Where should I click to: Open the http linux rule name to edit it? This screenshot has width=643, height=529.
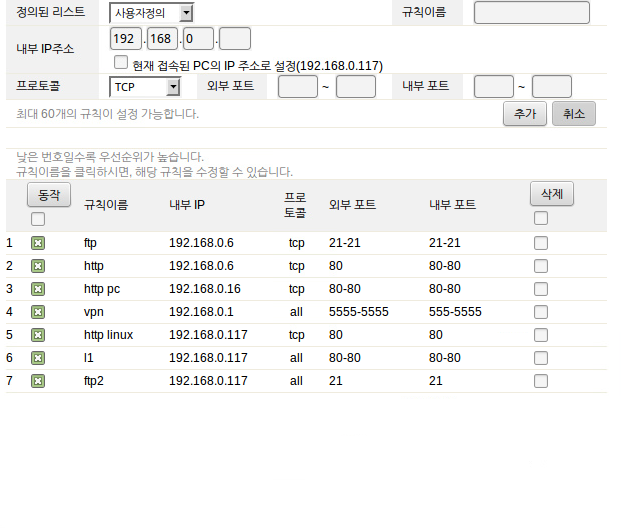(108, 335)
